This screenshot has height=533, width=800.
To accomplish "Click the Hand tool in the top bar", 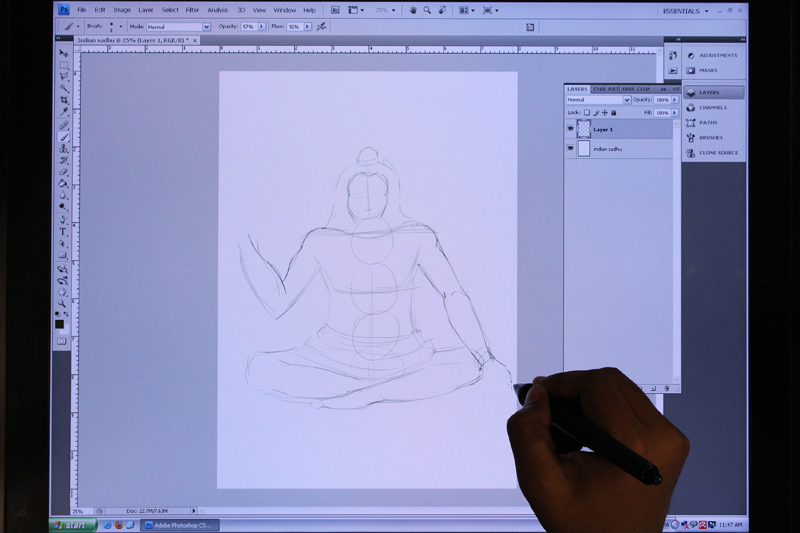I will coord(412,10).
